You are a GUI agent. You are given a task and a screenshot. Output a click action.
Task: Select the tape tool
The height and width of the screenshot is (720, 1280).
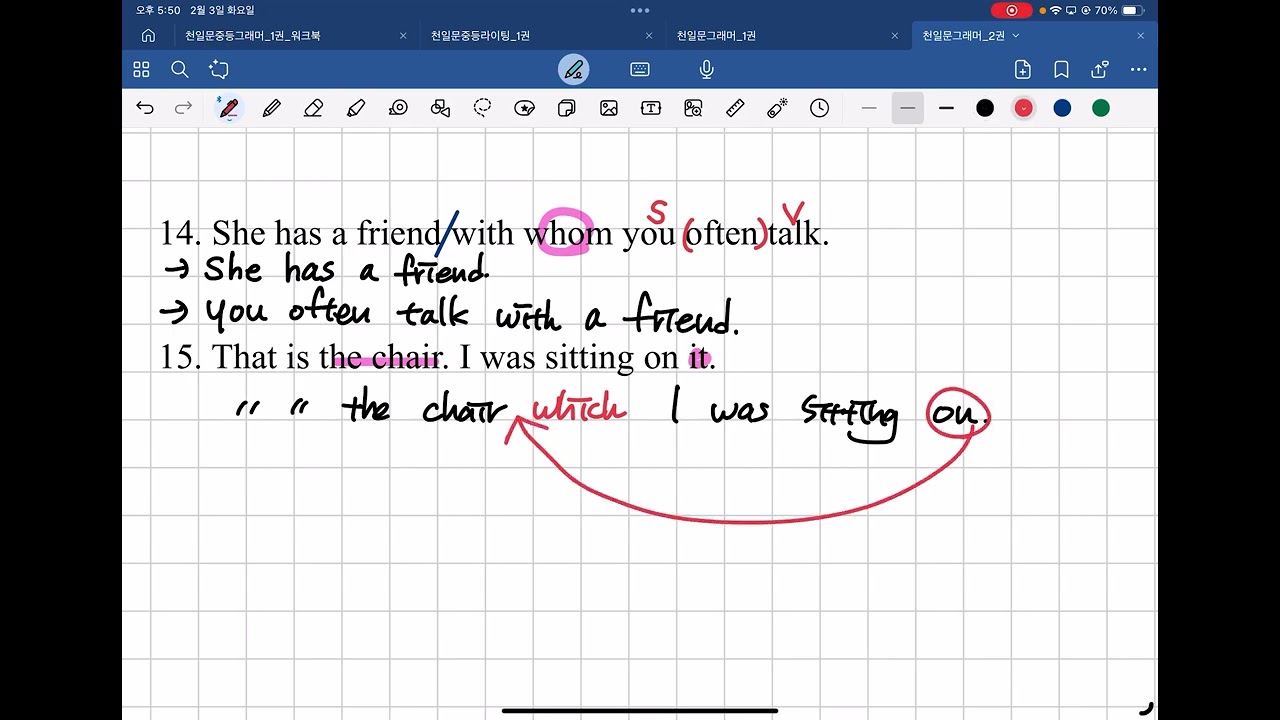(x=398, y=108)
